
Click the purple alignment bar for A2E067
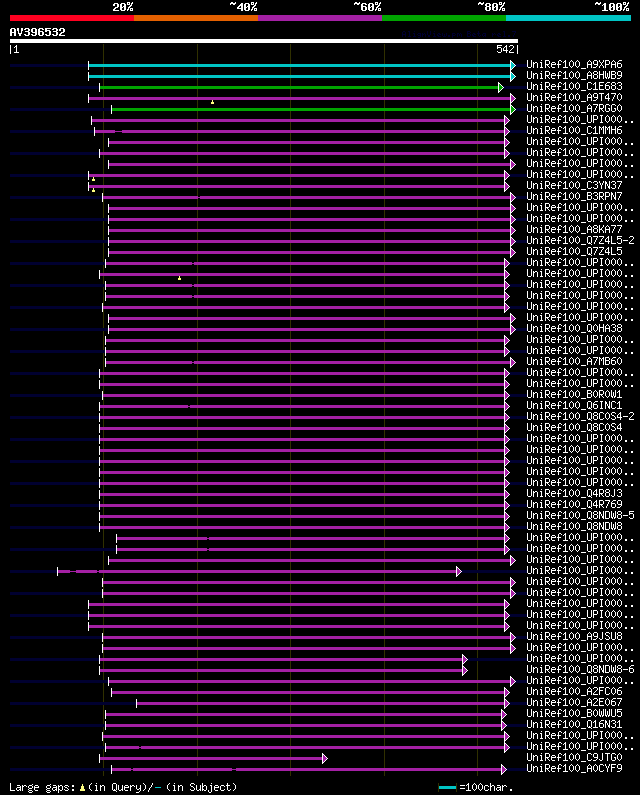pos(321,704)
